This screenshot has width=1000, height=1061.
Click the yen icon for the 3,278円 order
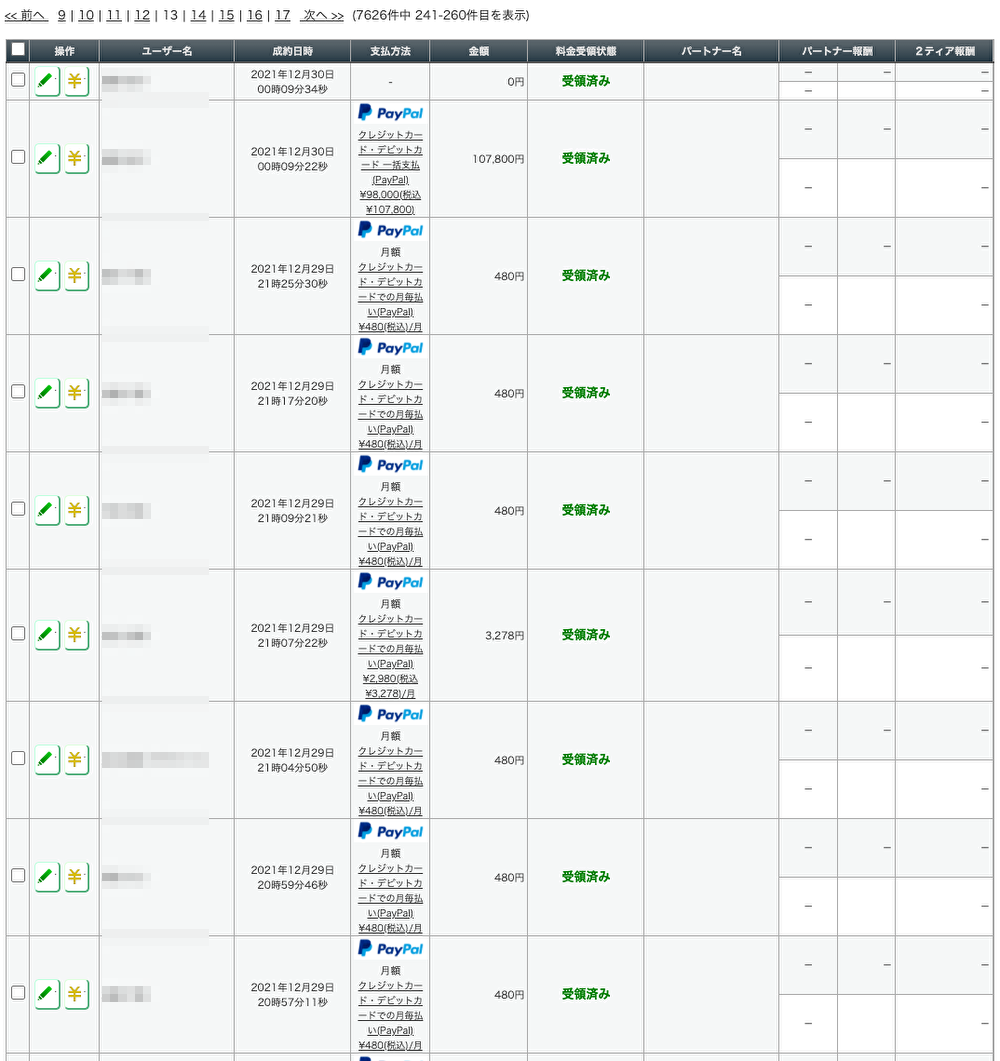[x=76, y=635]
